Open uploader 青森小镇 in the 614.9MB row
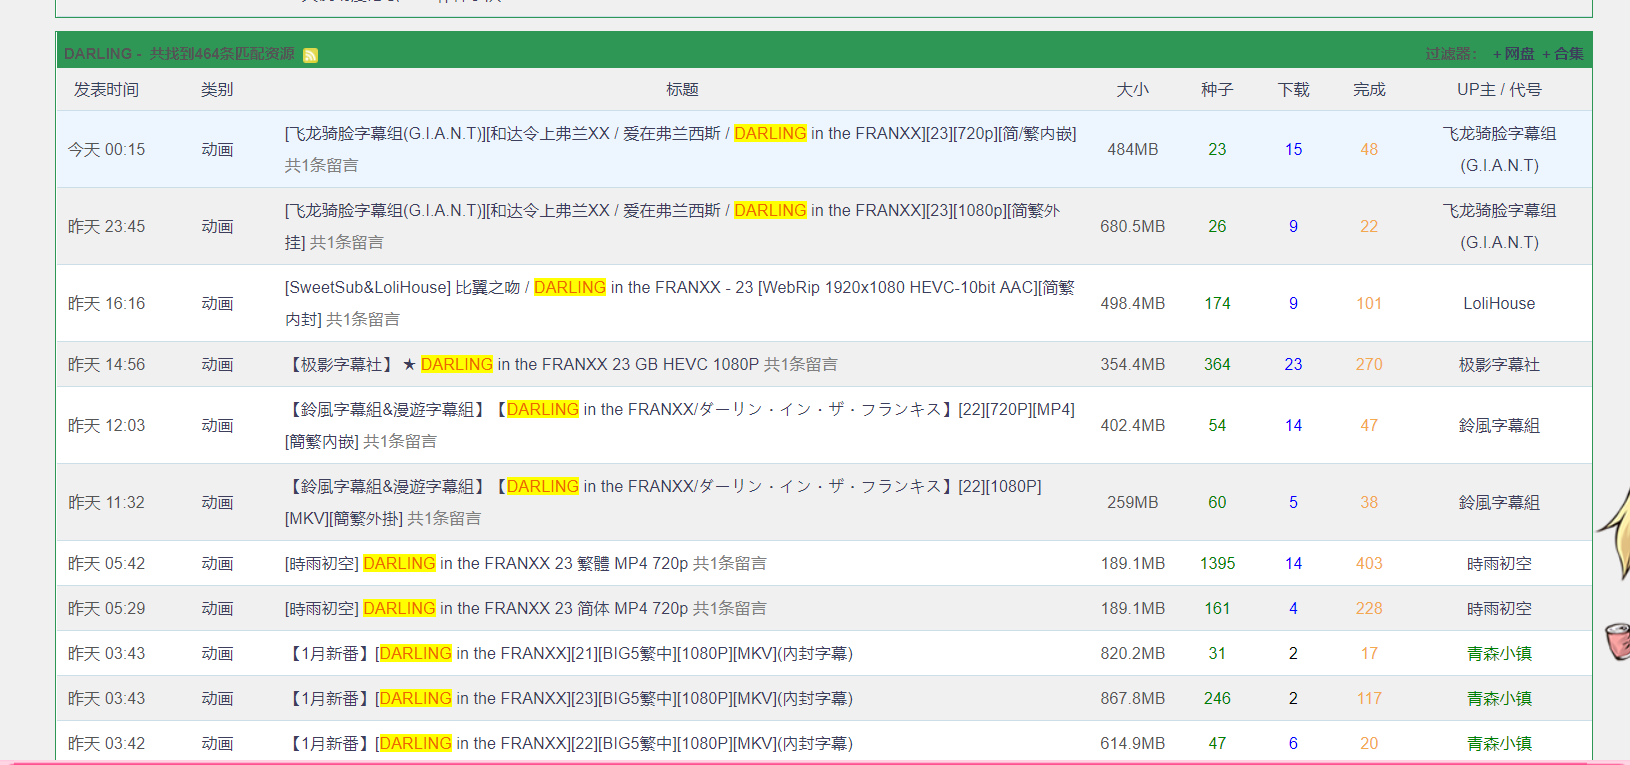 1499,744
